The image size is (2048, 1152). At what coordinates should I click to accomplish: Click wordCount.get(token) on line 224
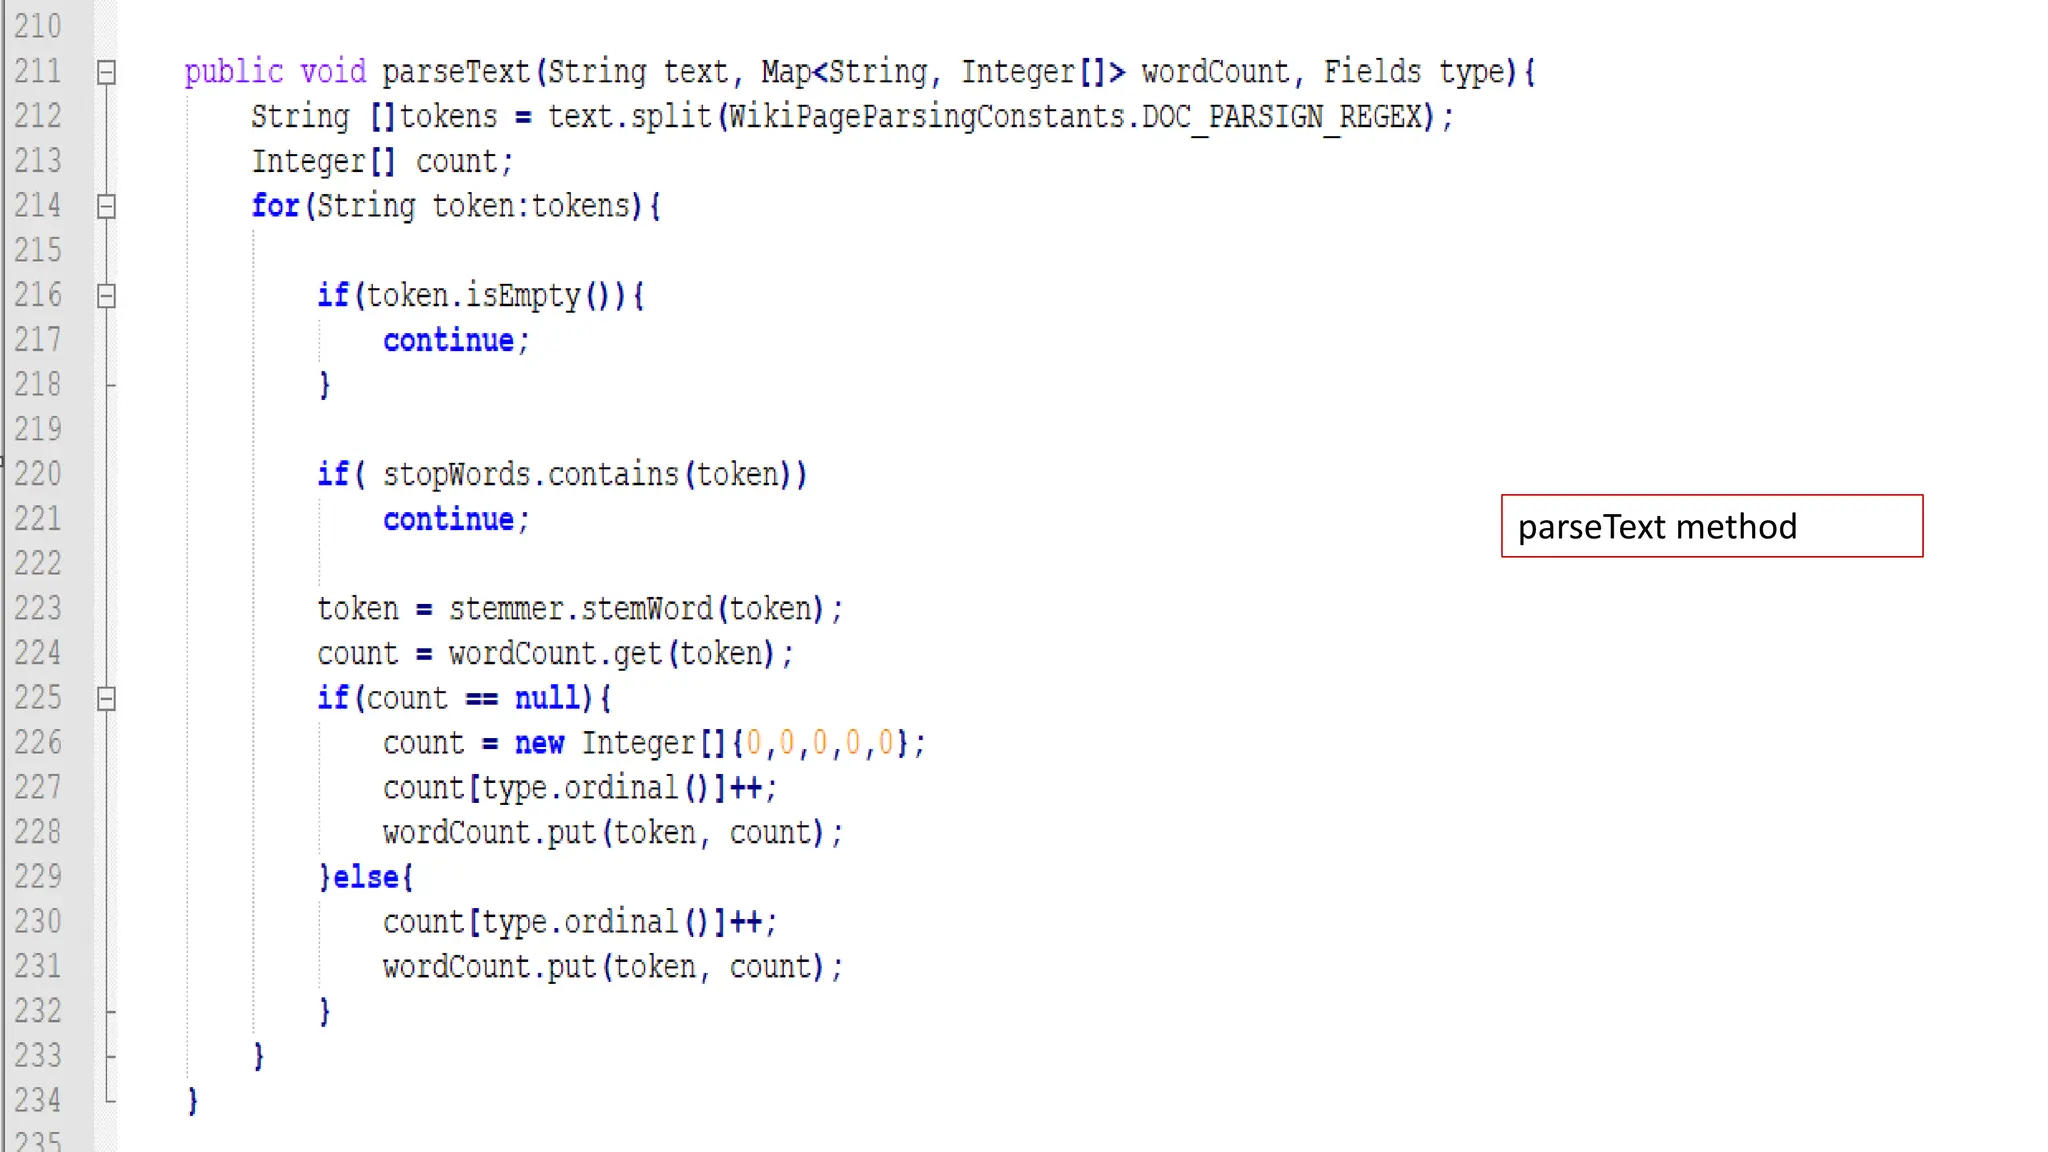[612, 654]
